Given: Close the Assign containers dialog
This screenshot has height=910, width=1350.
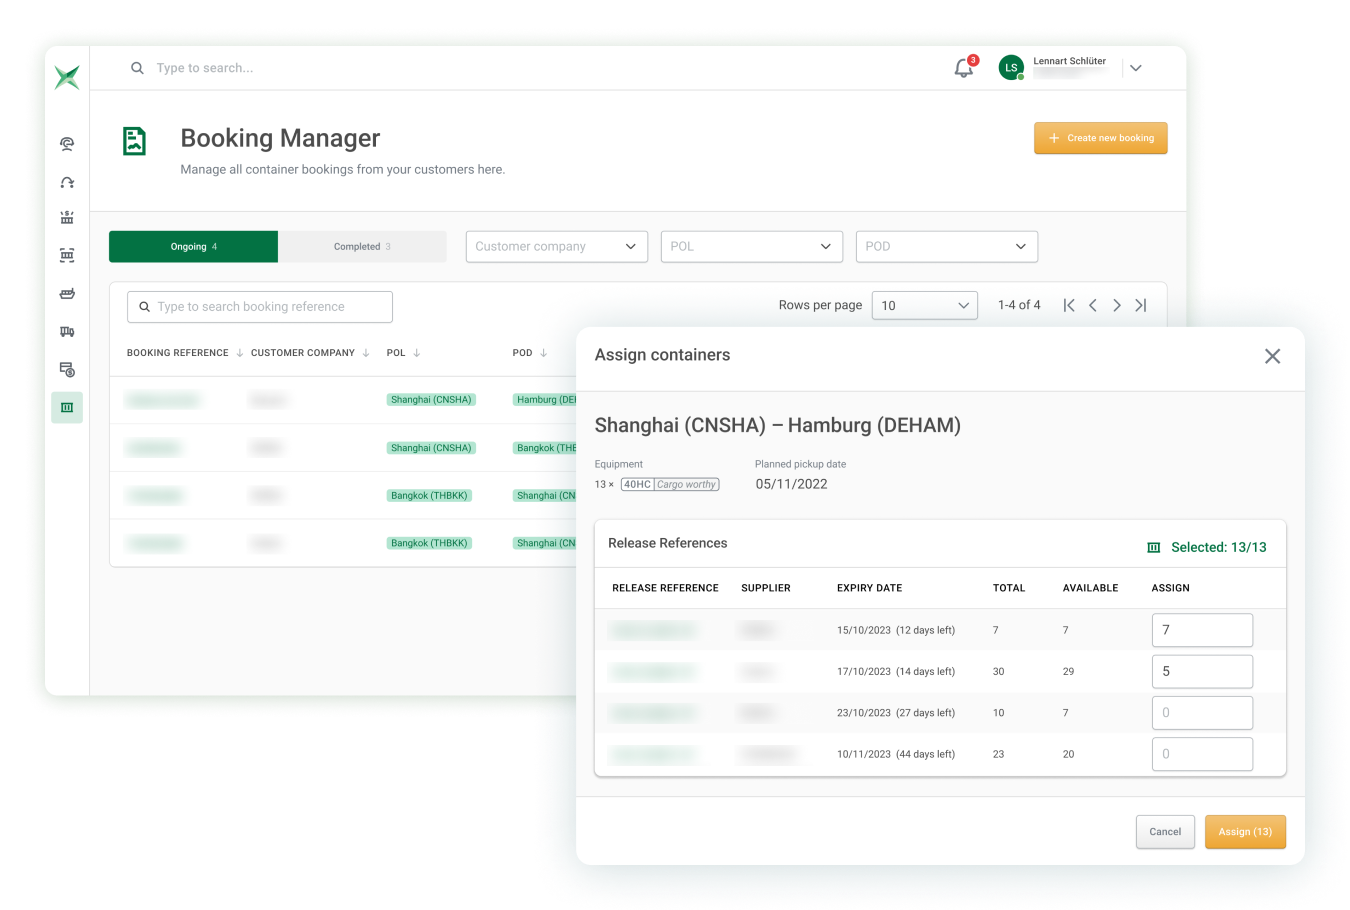Looking at the screenshot, I should tap(1272, 356).
